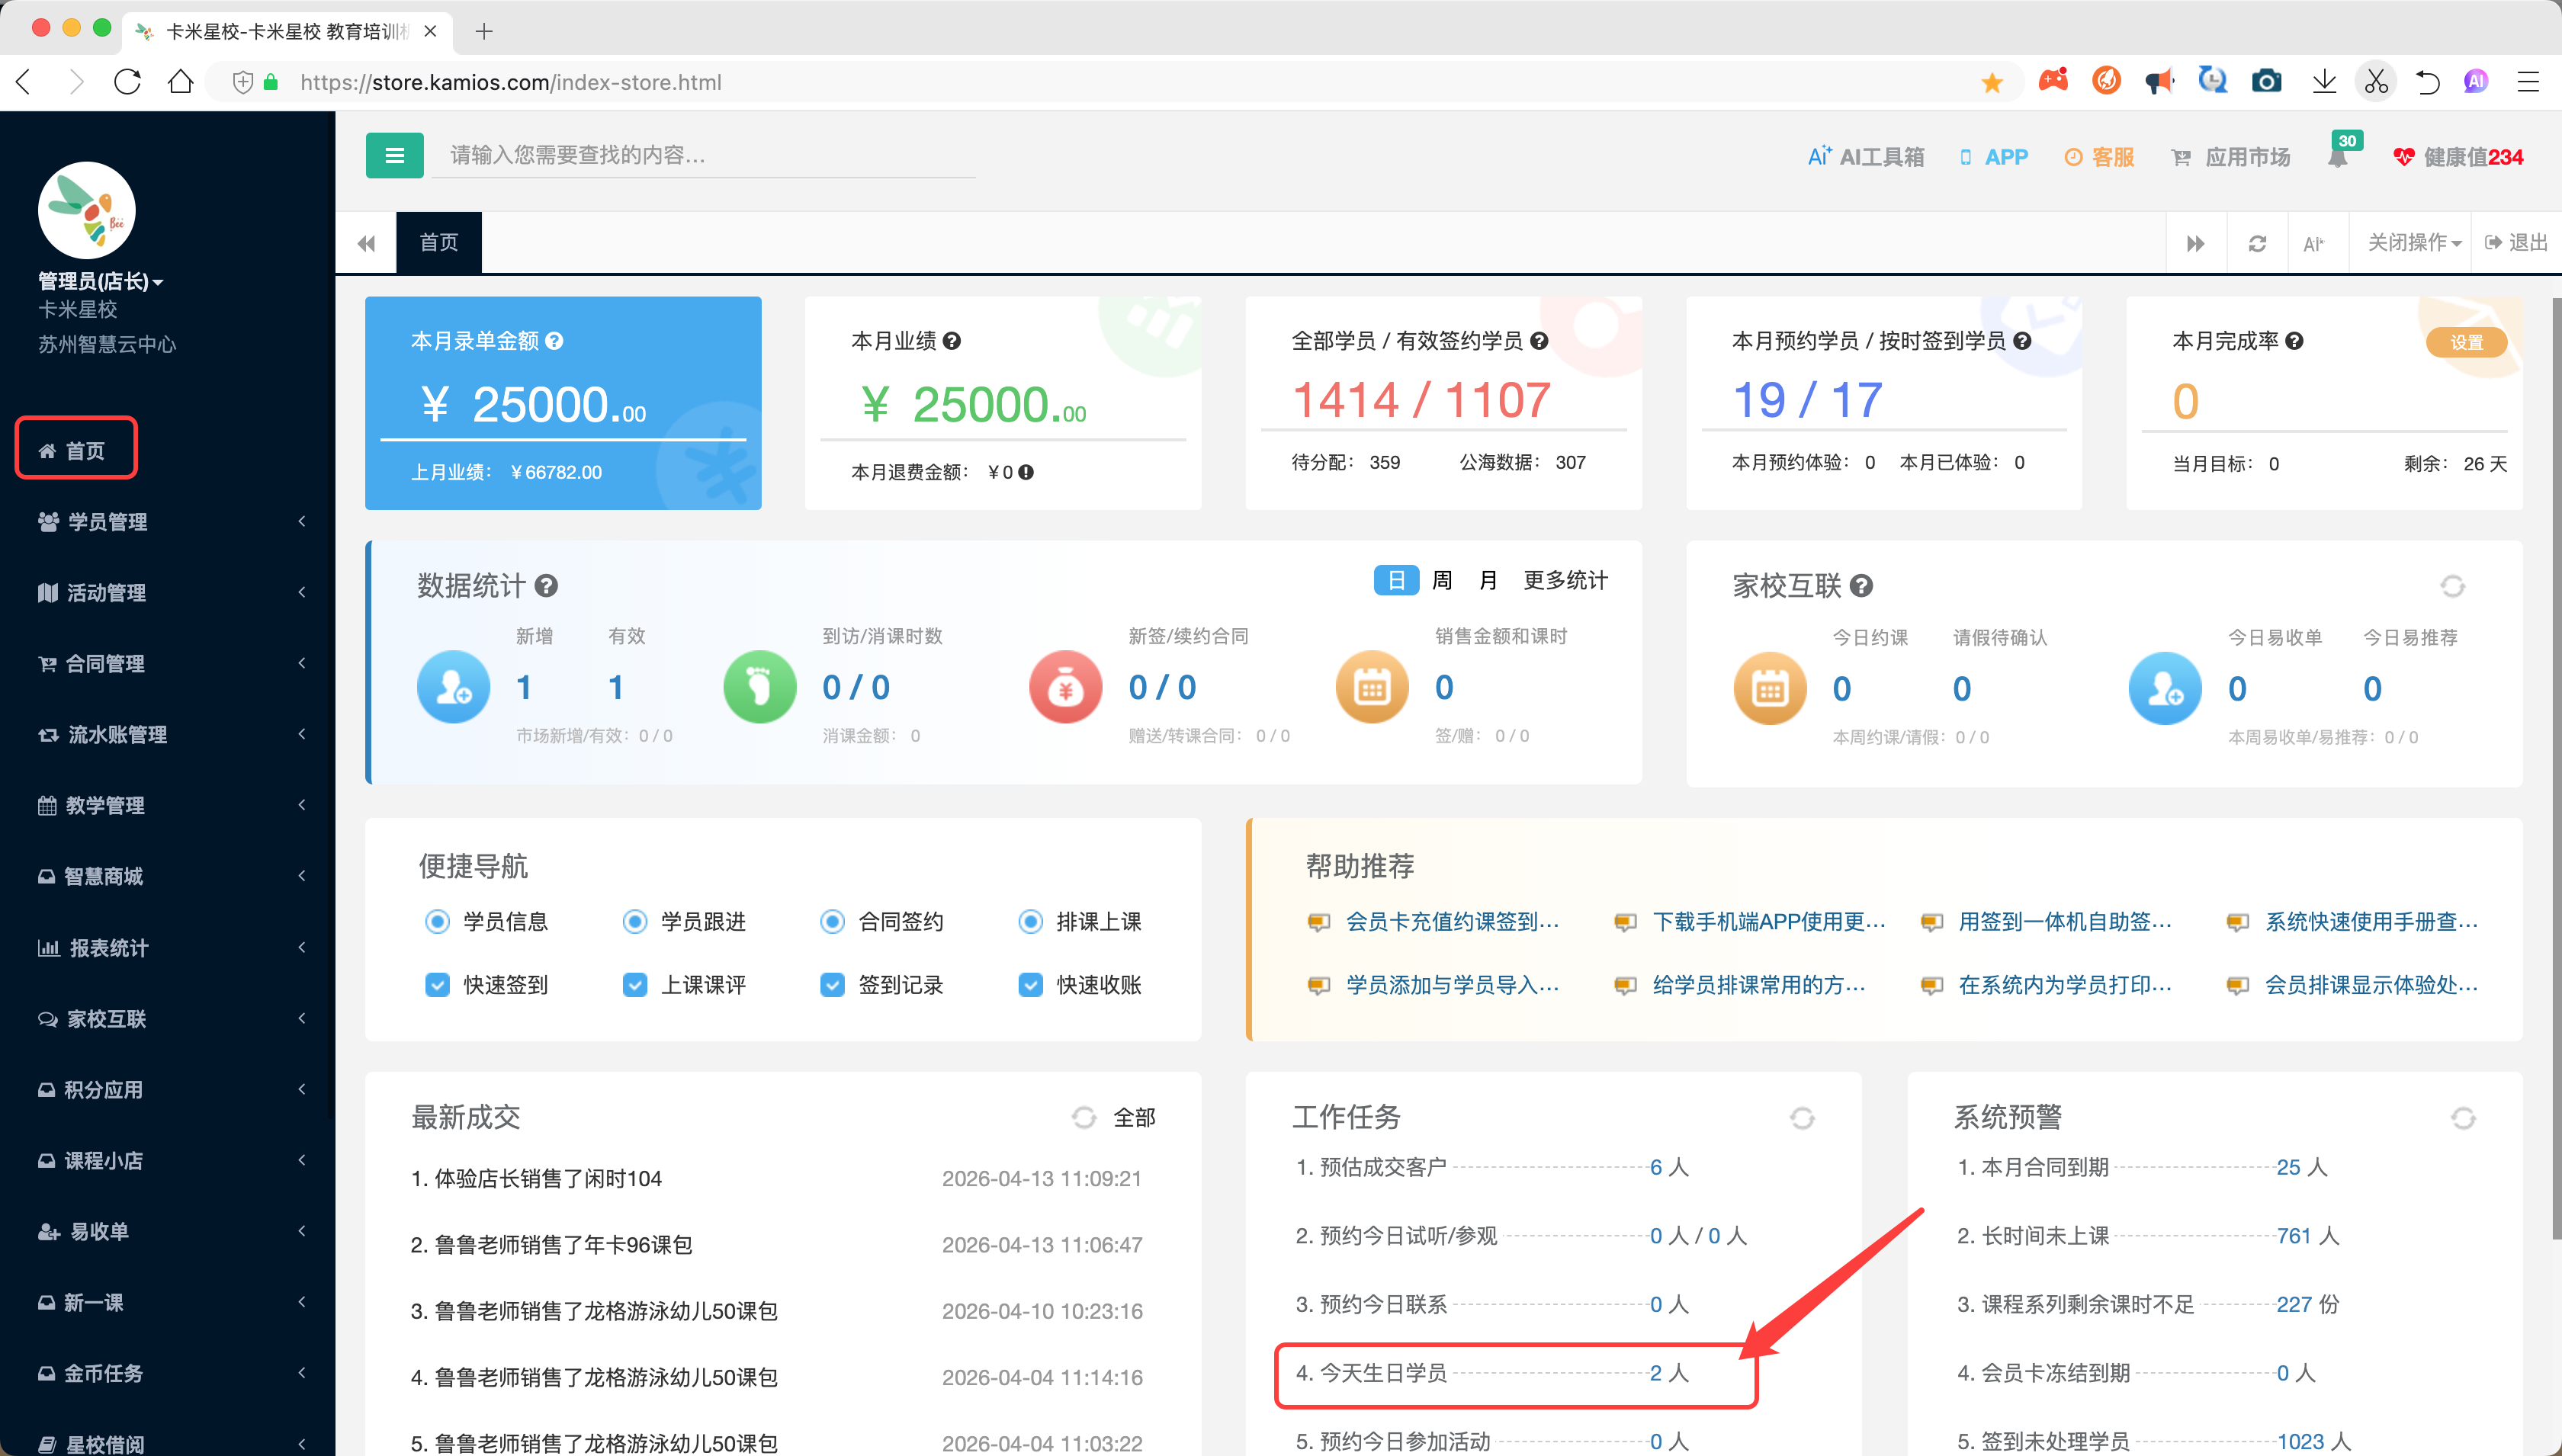Click the browser home button
Viewport: 2562px width, 1456px height.
pos(181,82)
